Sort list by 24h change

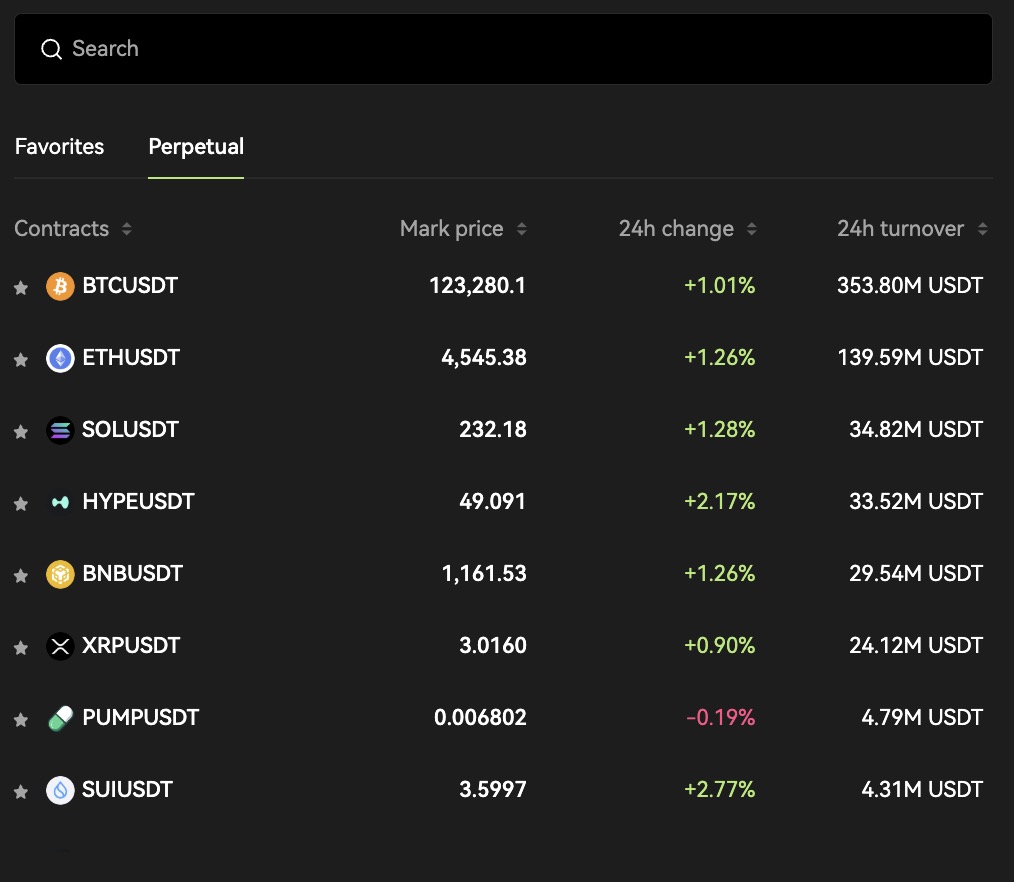[x=751, y=229]
